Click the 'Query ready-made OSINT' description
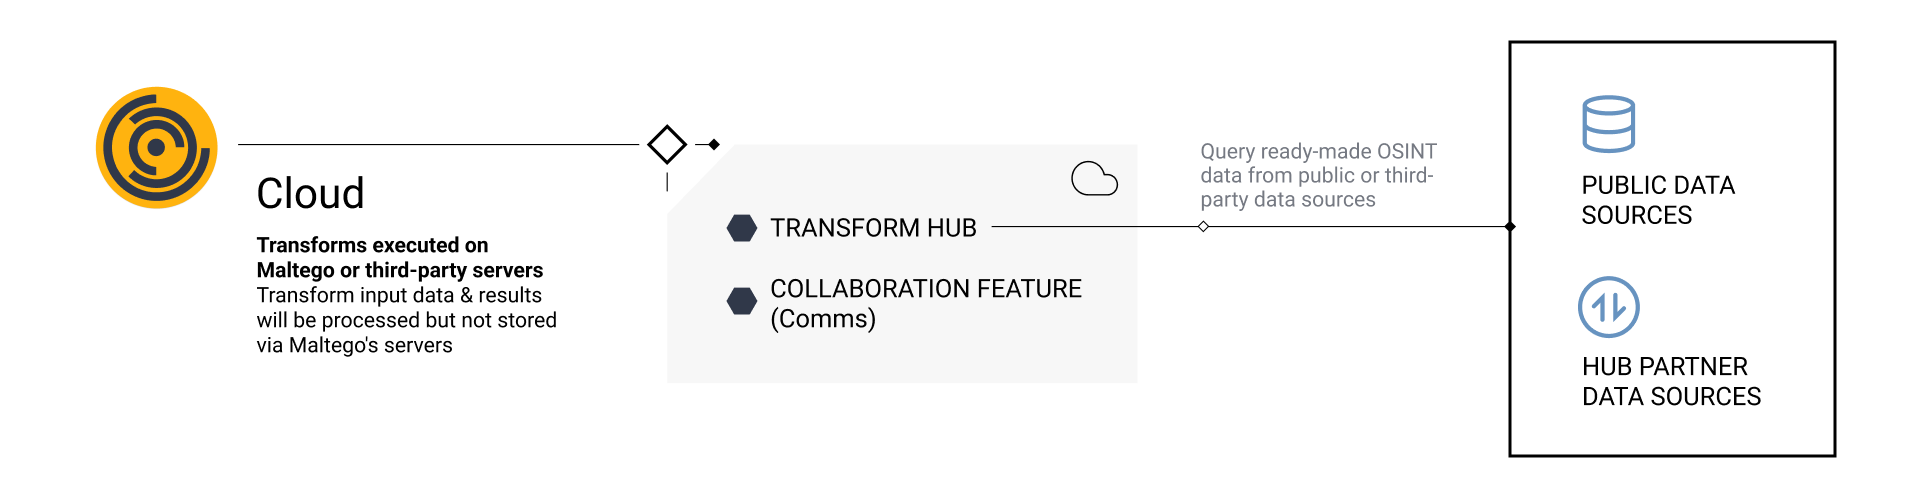The height and width of the screenshot is (491, 1920). [x=1318, y=175]
